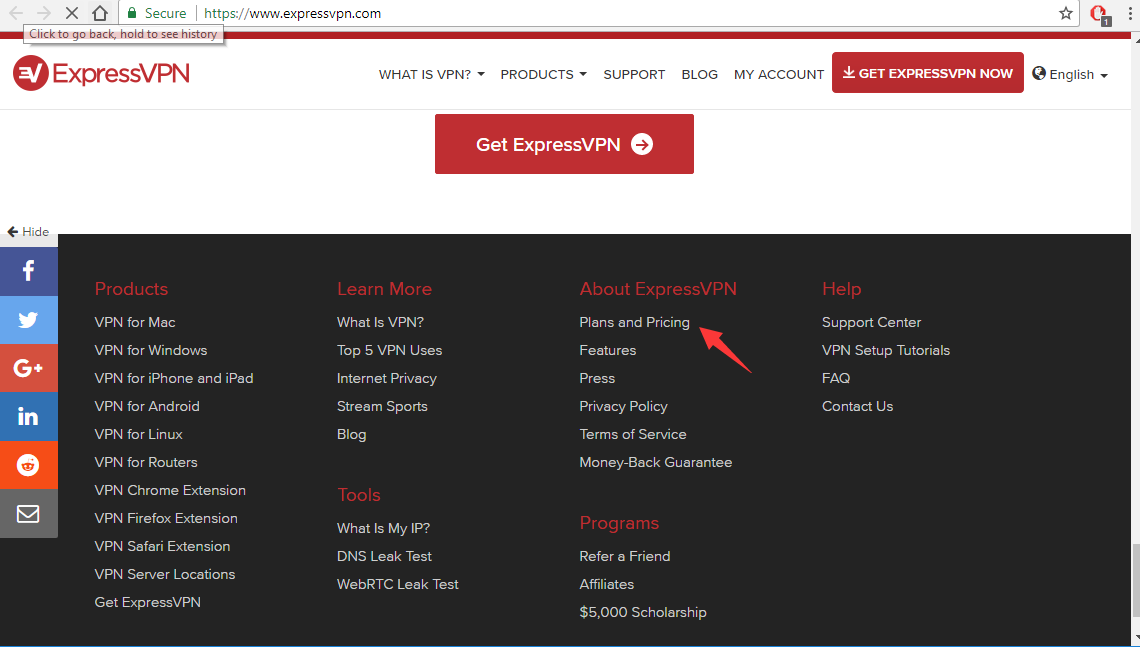Open VPN Chrome Extension link
This screenshot has height=647, width=1140.
tap(170, 490)
